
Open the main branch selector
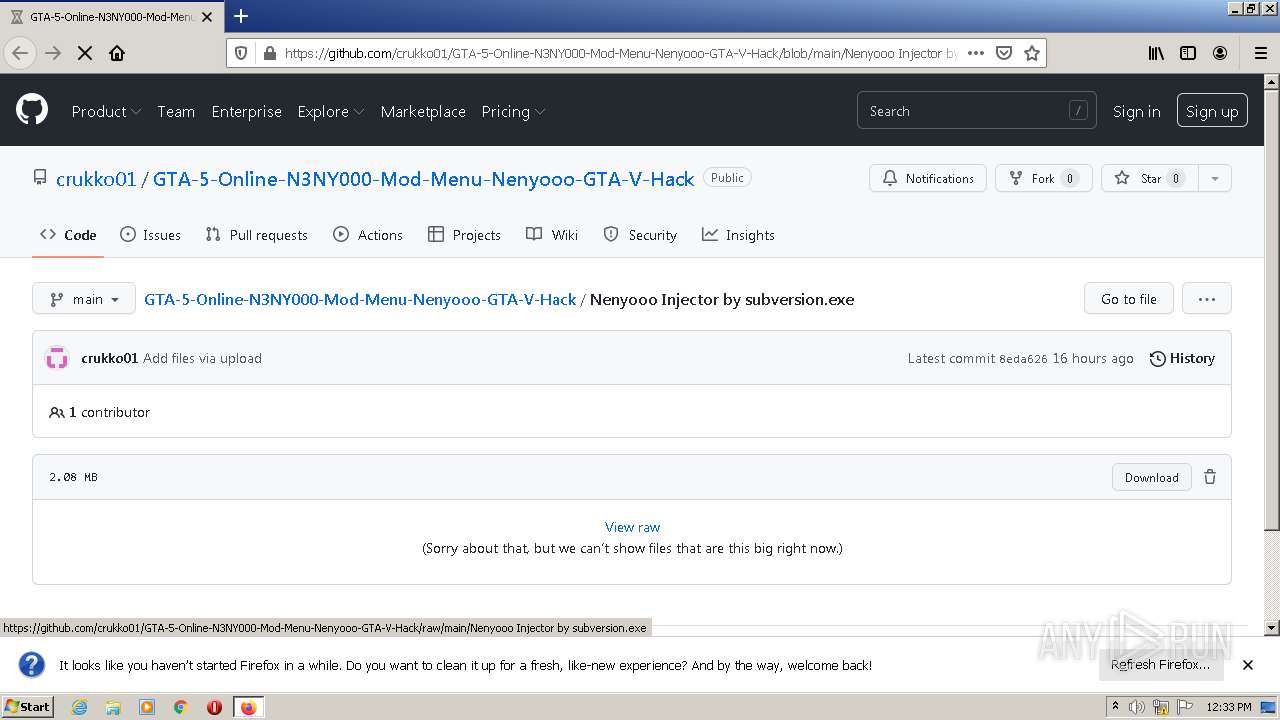(84, 299)
